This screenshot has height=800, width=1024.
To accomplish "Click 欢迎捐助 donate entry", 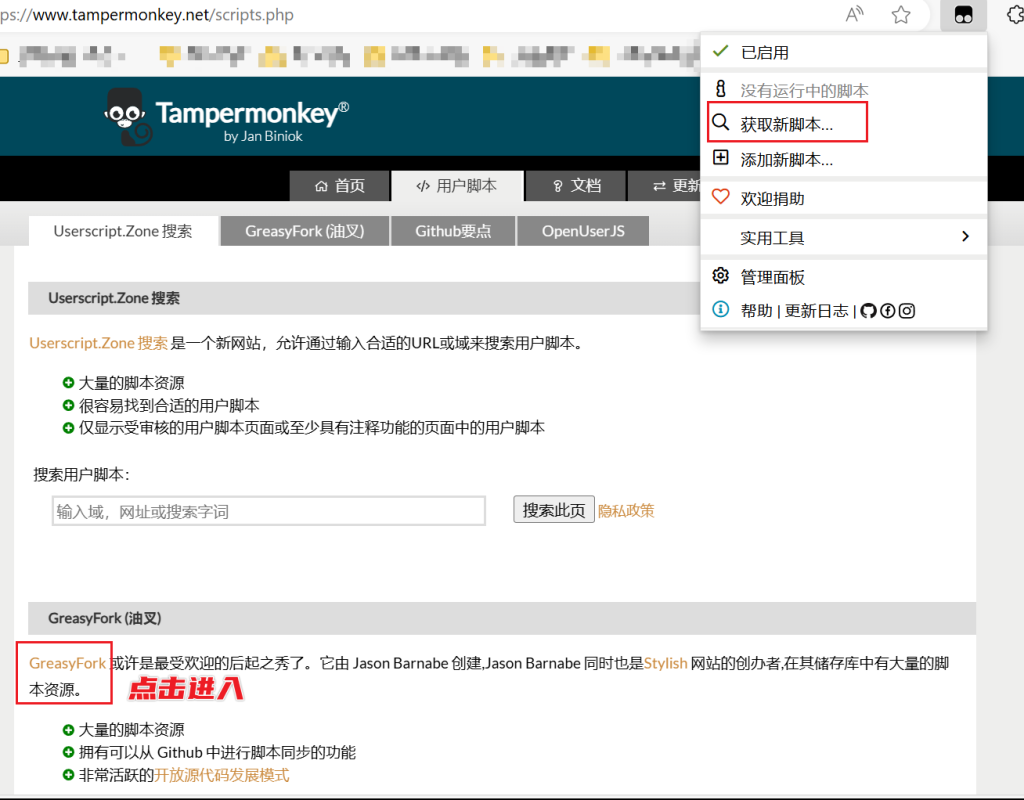I will 772,199.
